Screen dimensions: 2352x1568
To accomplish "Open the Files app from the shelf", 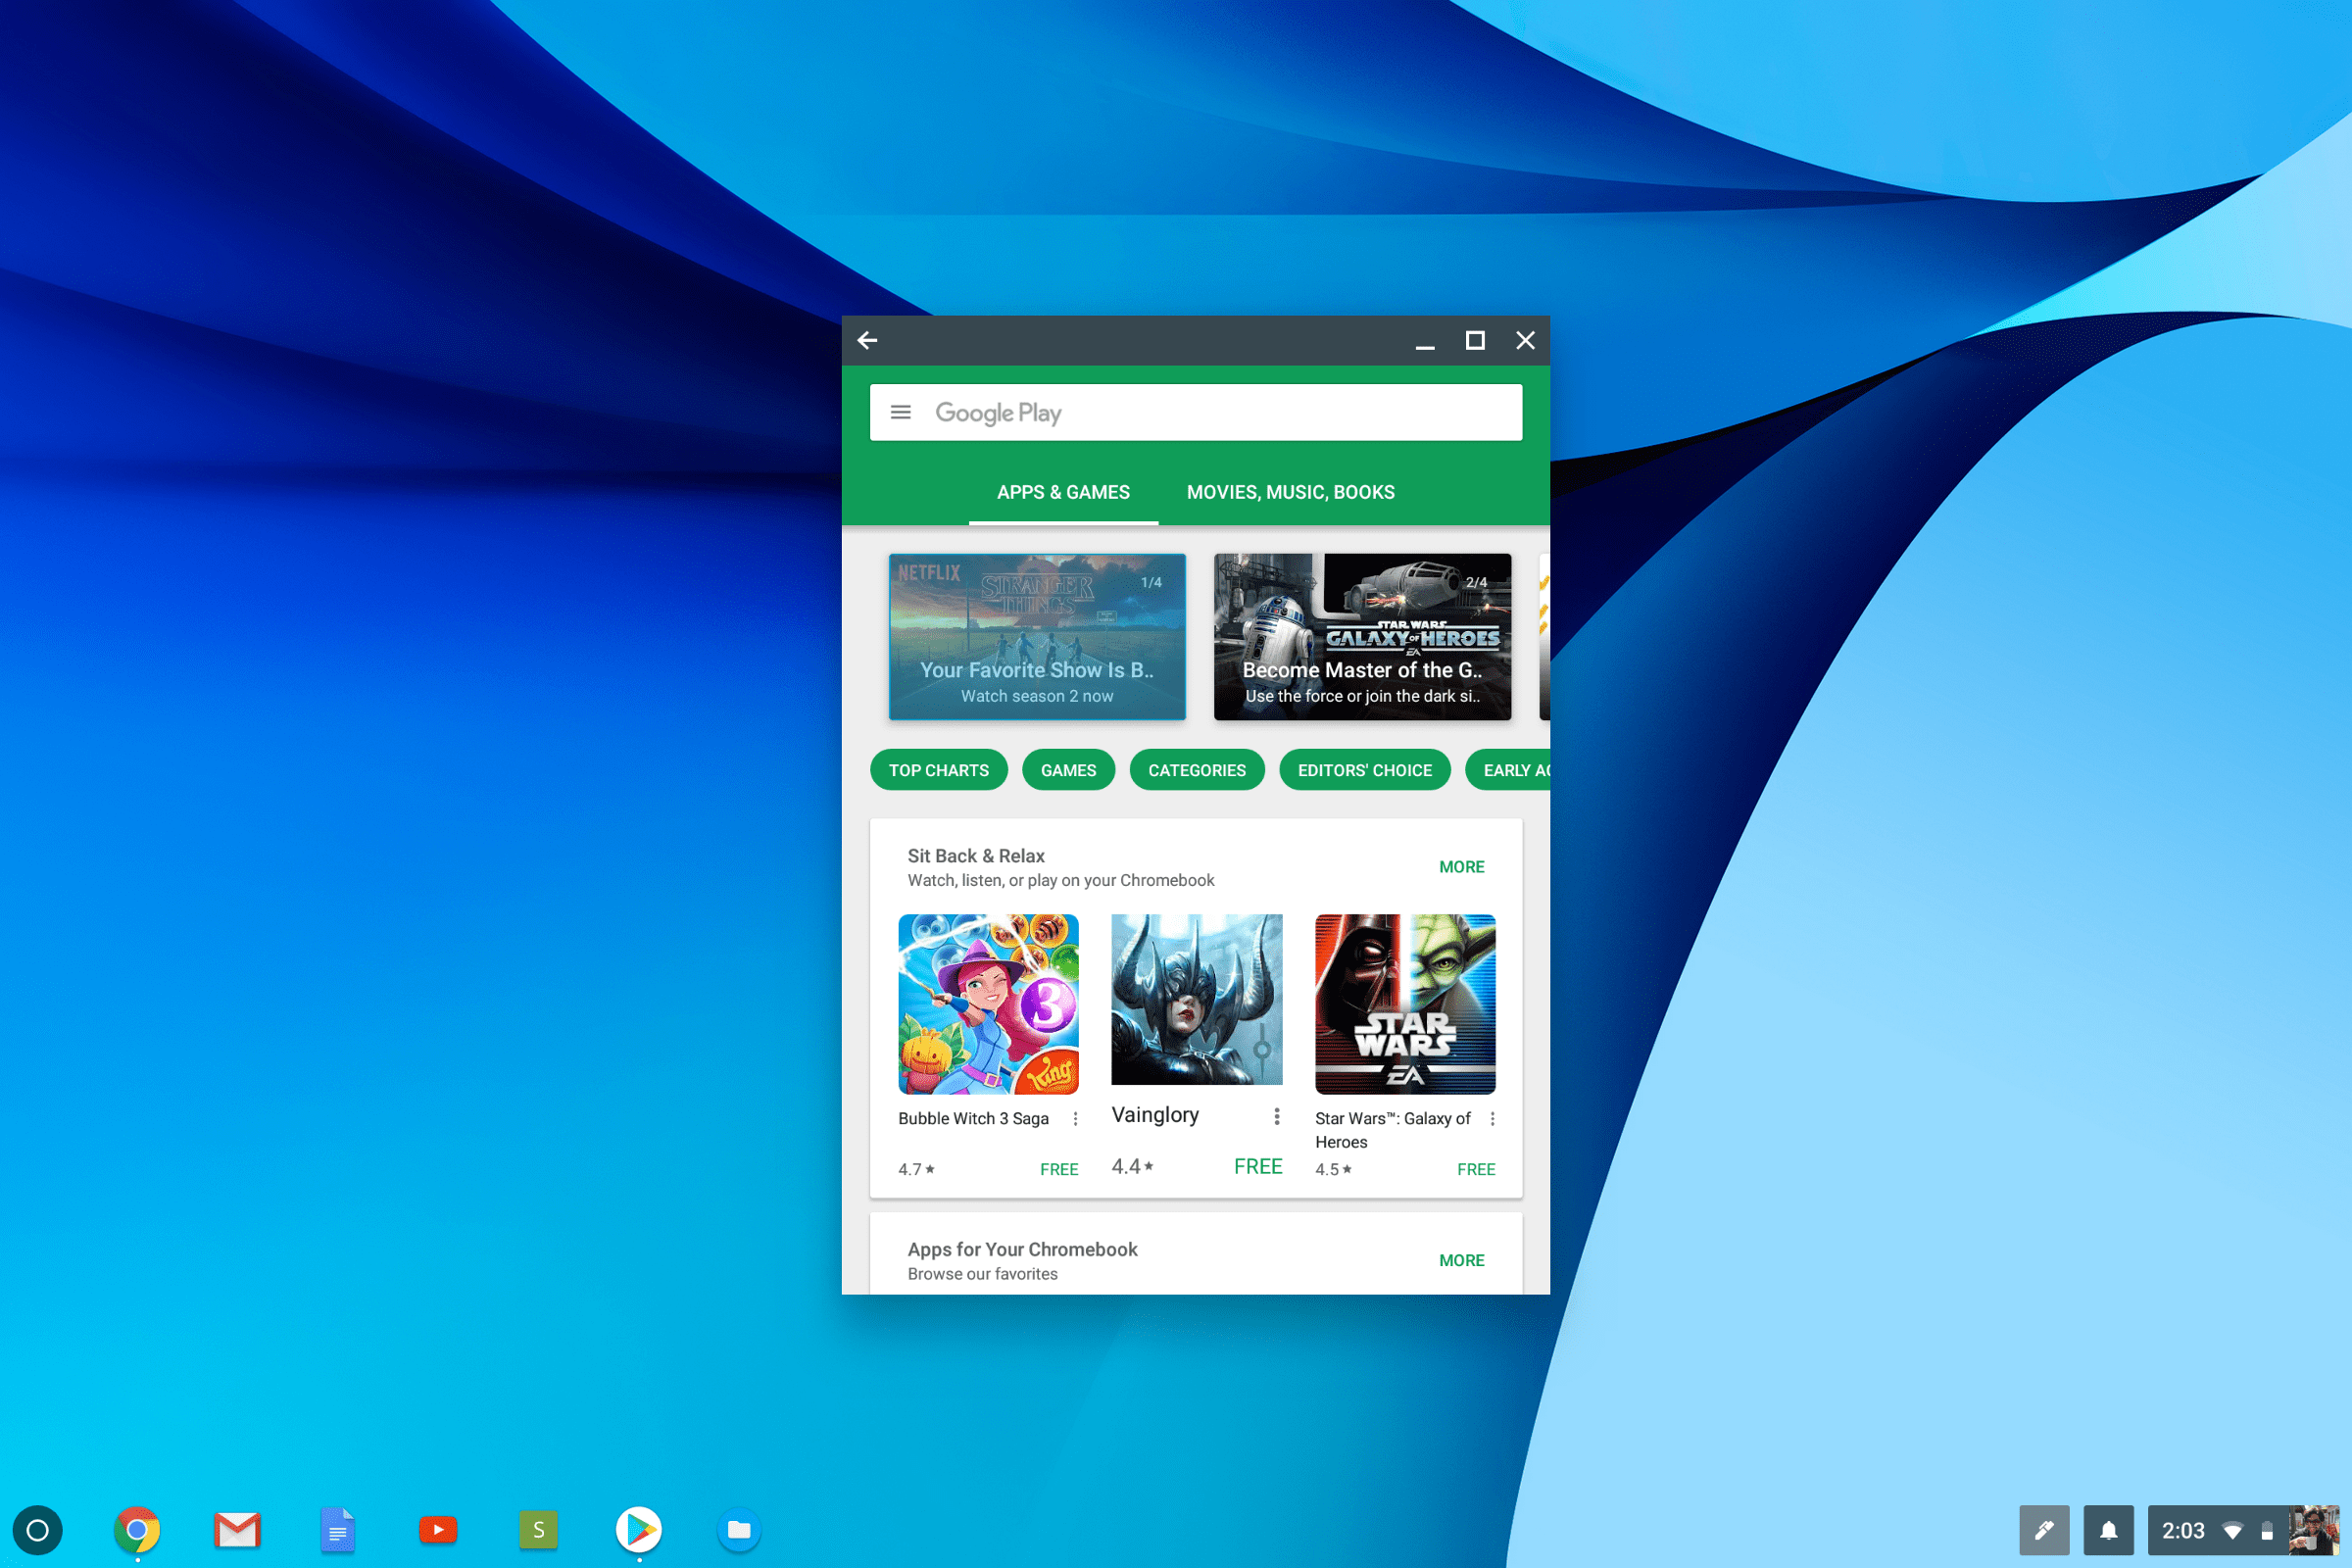I will [x=738, y=1530].
